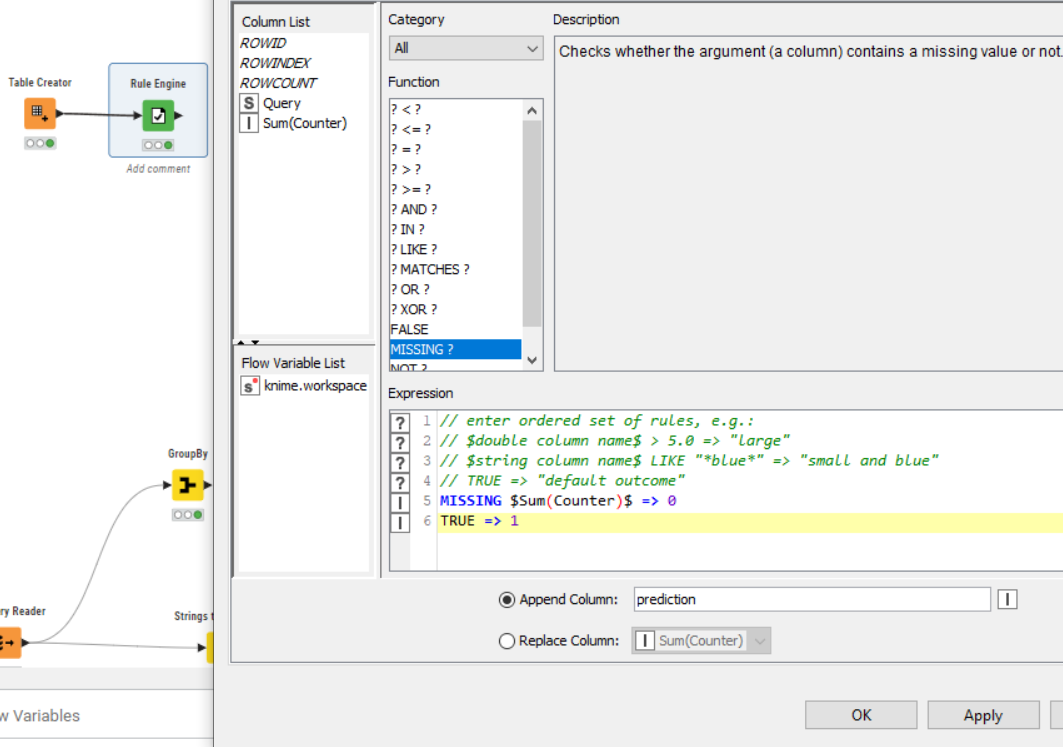Screen dimensions: 1063x747
Task: Click expression line 5 MISSING rule
Action: 558,501
